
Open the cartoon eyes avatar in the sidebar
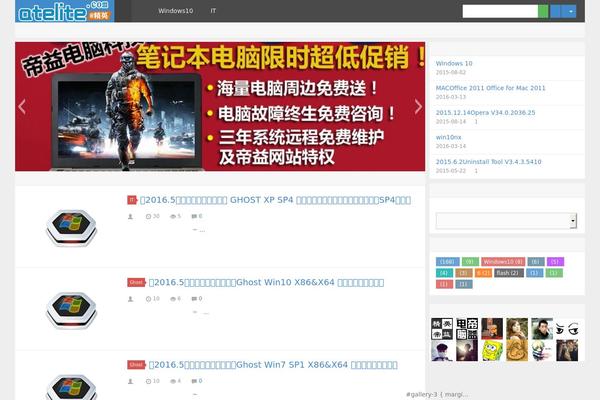click(567, 329)
